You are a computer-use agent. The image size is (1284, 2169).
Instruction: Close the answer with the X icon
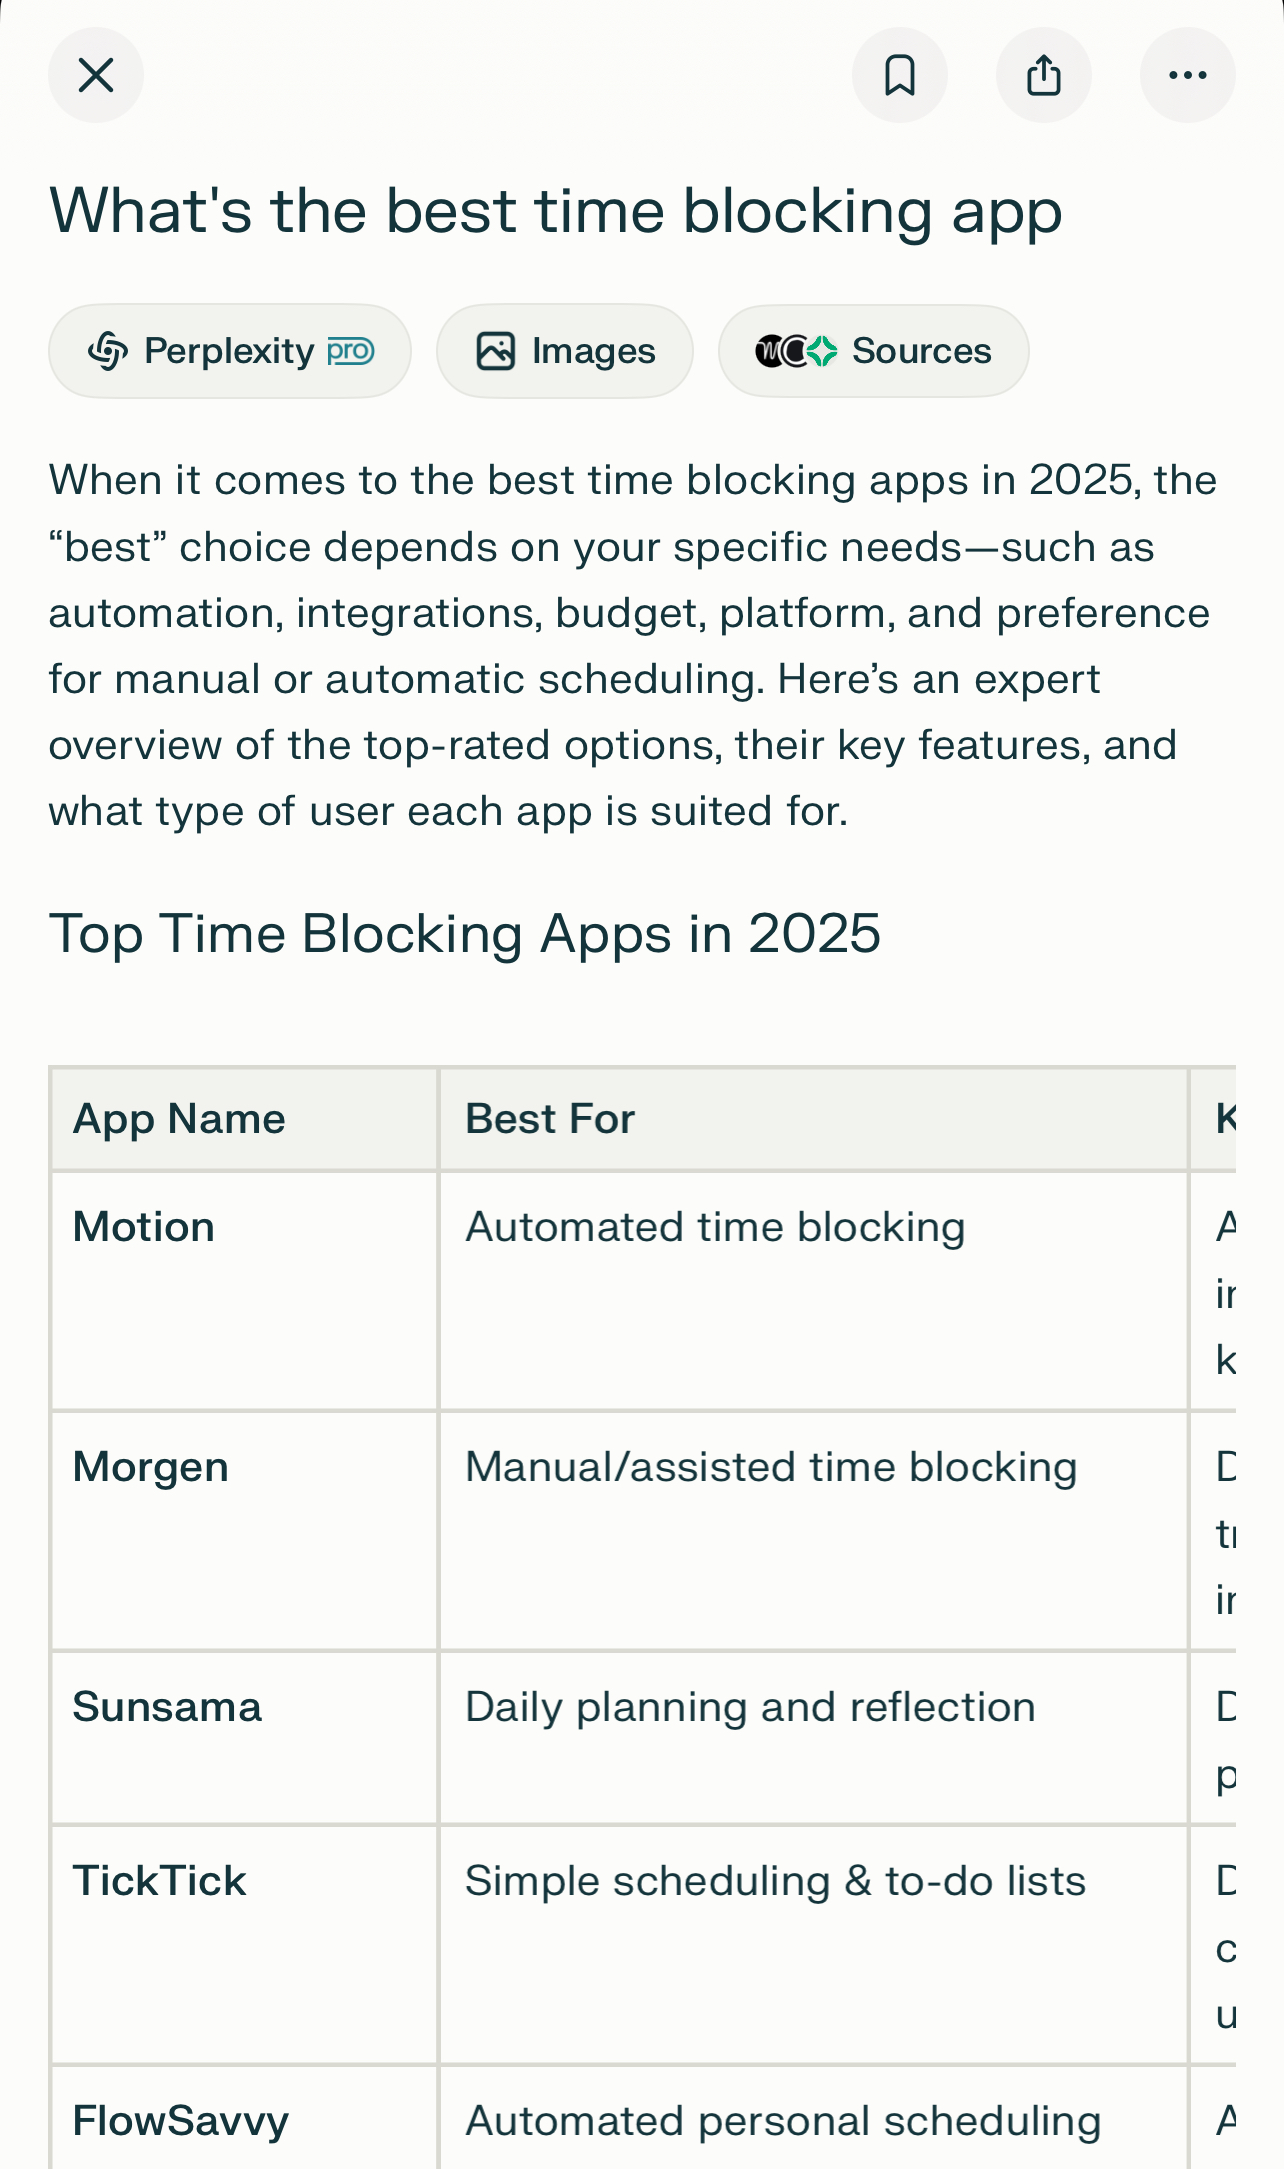(x=96, y=75)
